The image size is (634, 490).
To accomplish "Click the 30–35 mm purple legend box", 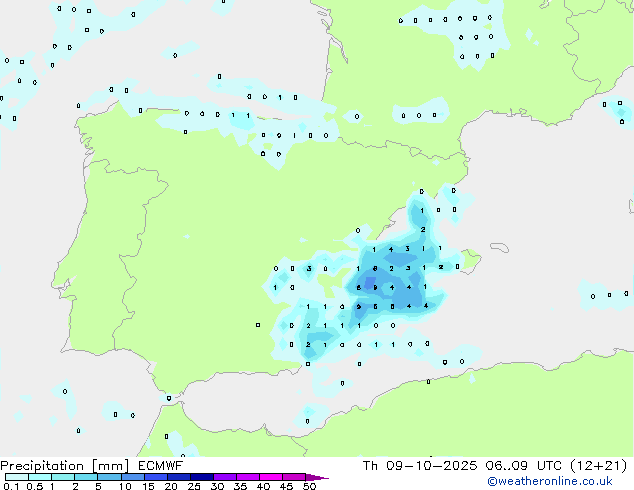I will pyautogui.click(x=224, y=477).
